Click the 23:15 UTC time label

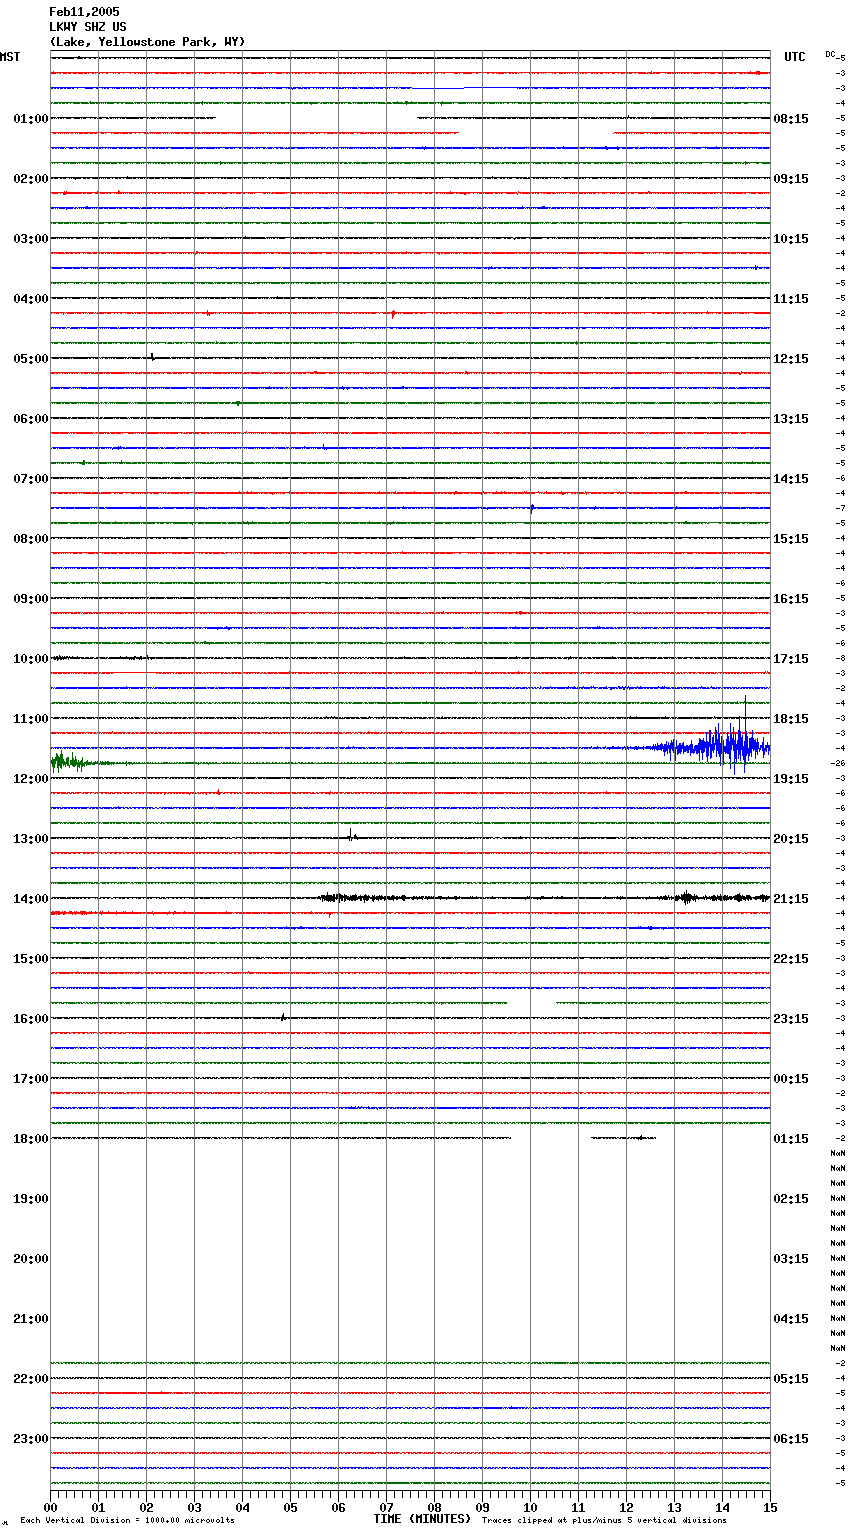[x=791, y=1019]
